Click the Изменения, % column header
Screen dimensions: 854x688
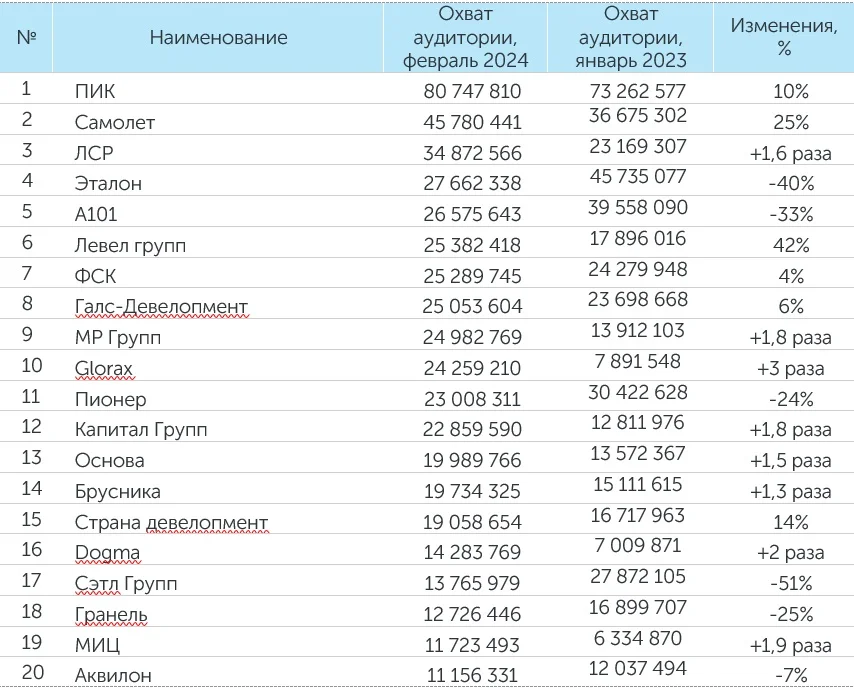tap(783, 38)
